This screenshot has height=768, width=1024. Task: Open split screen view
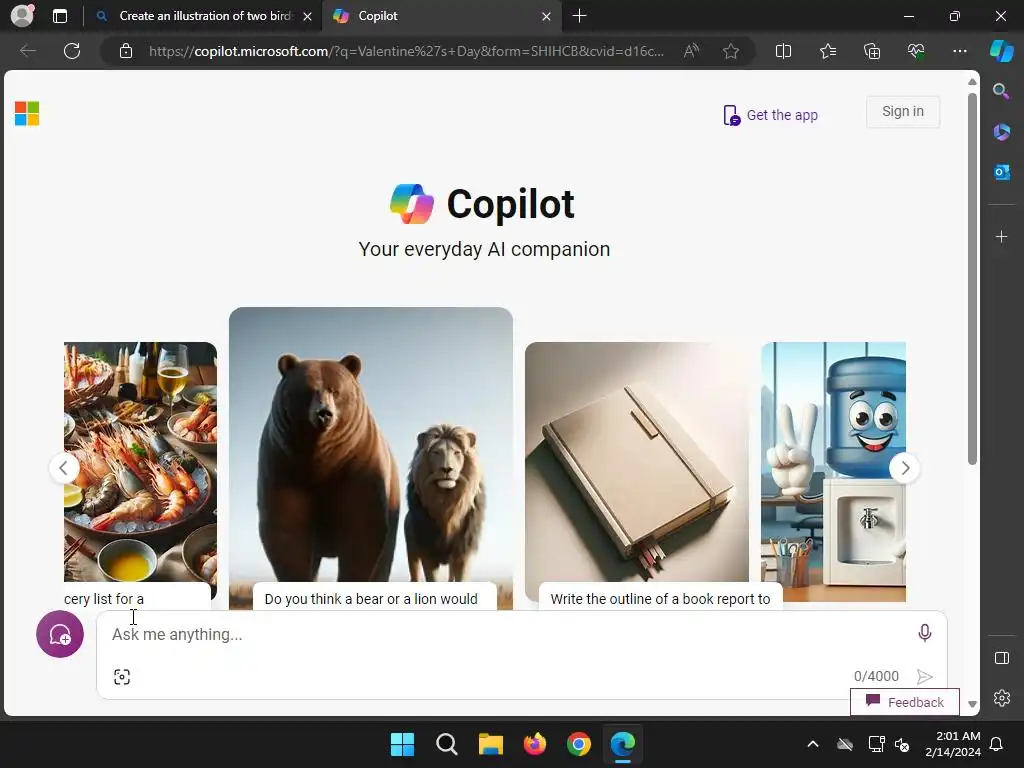click(783, 51)
